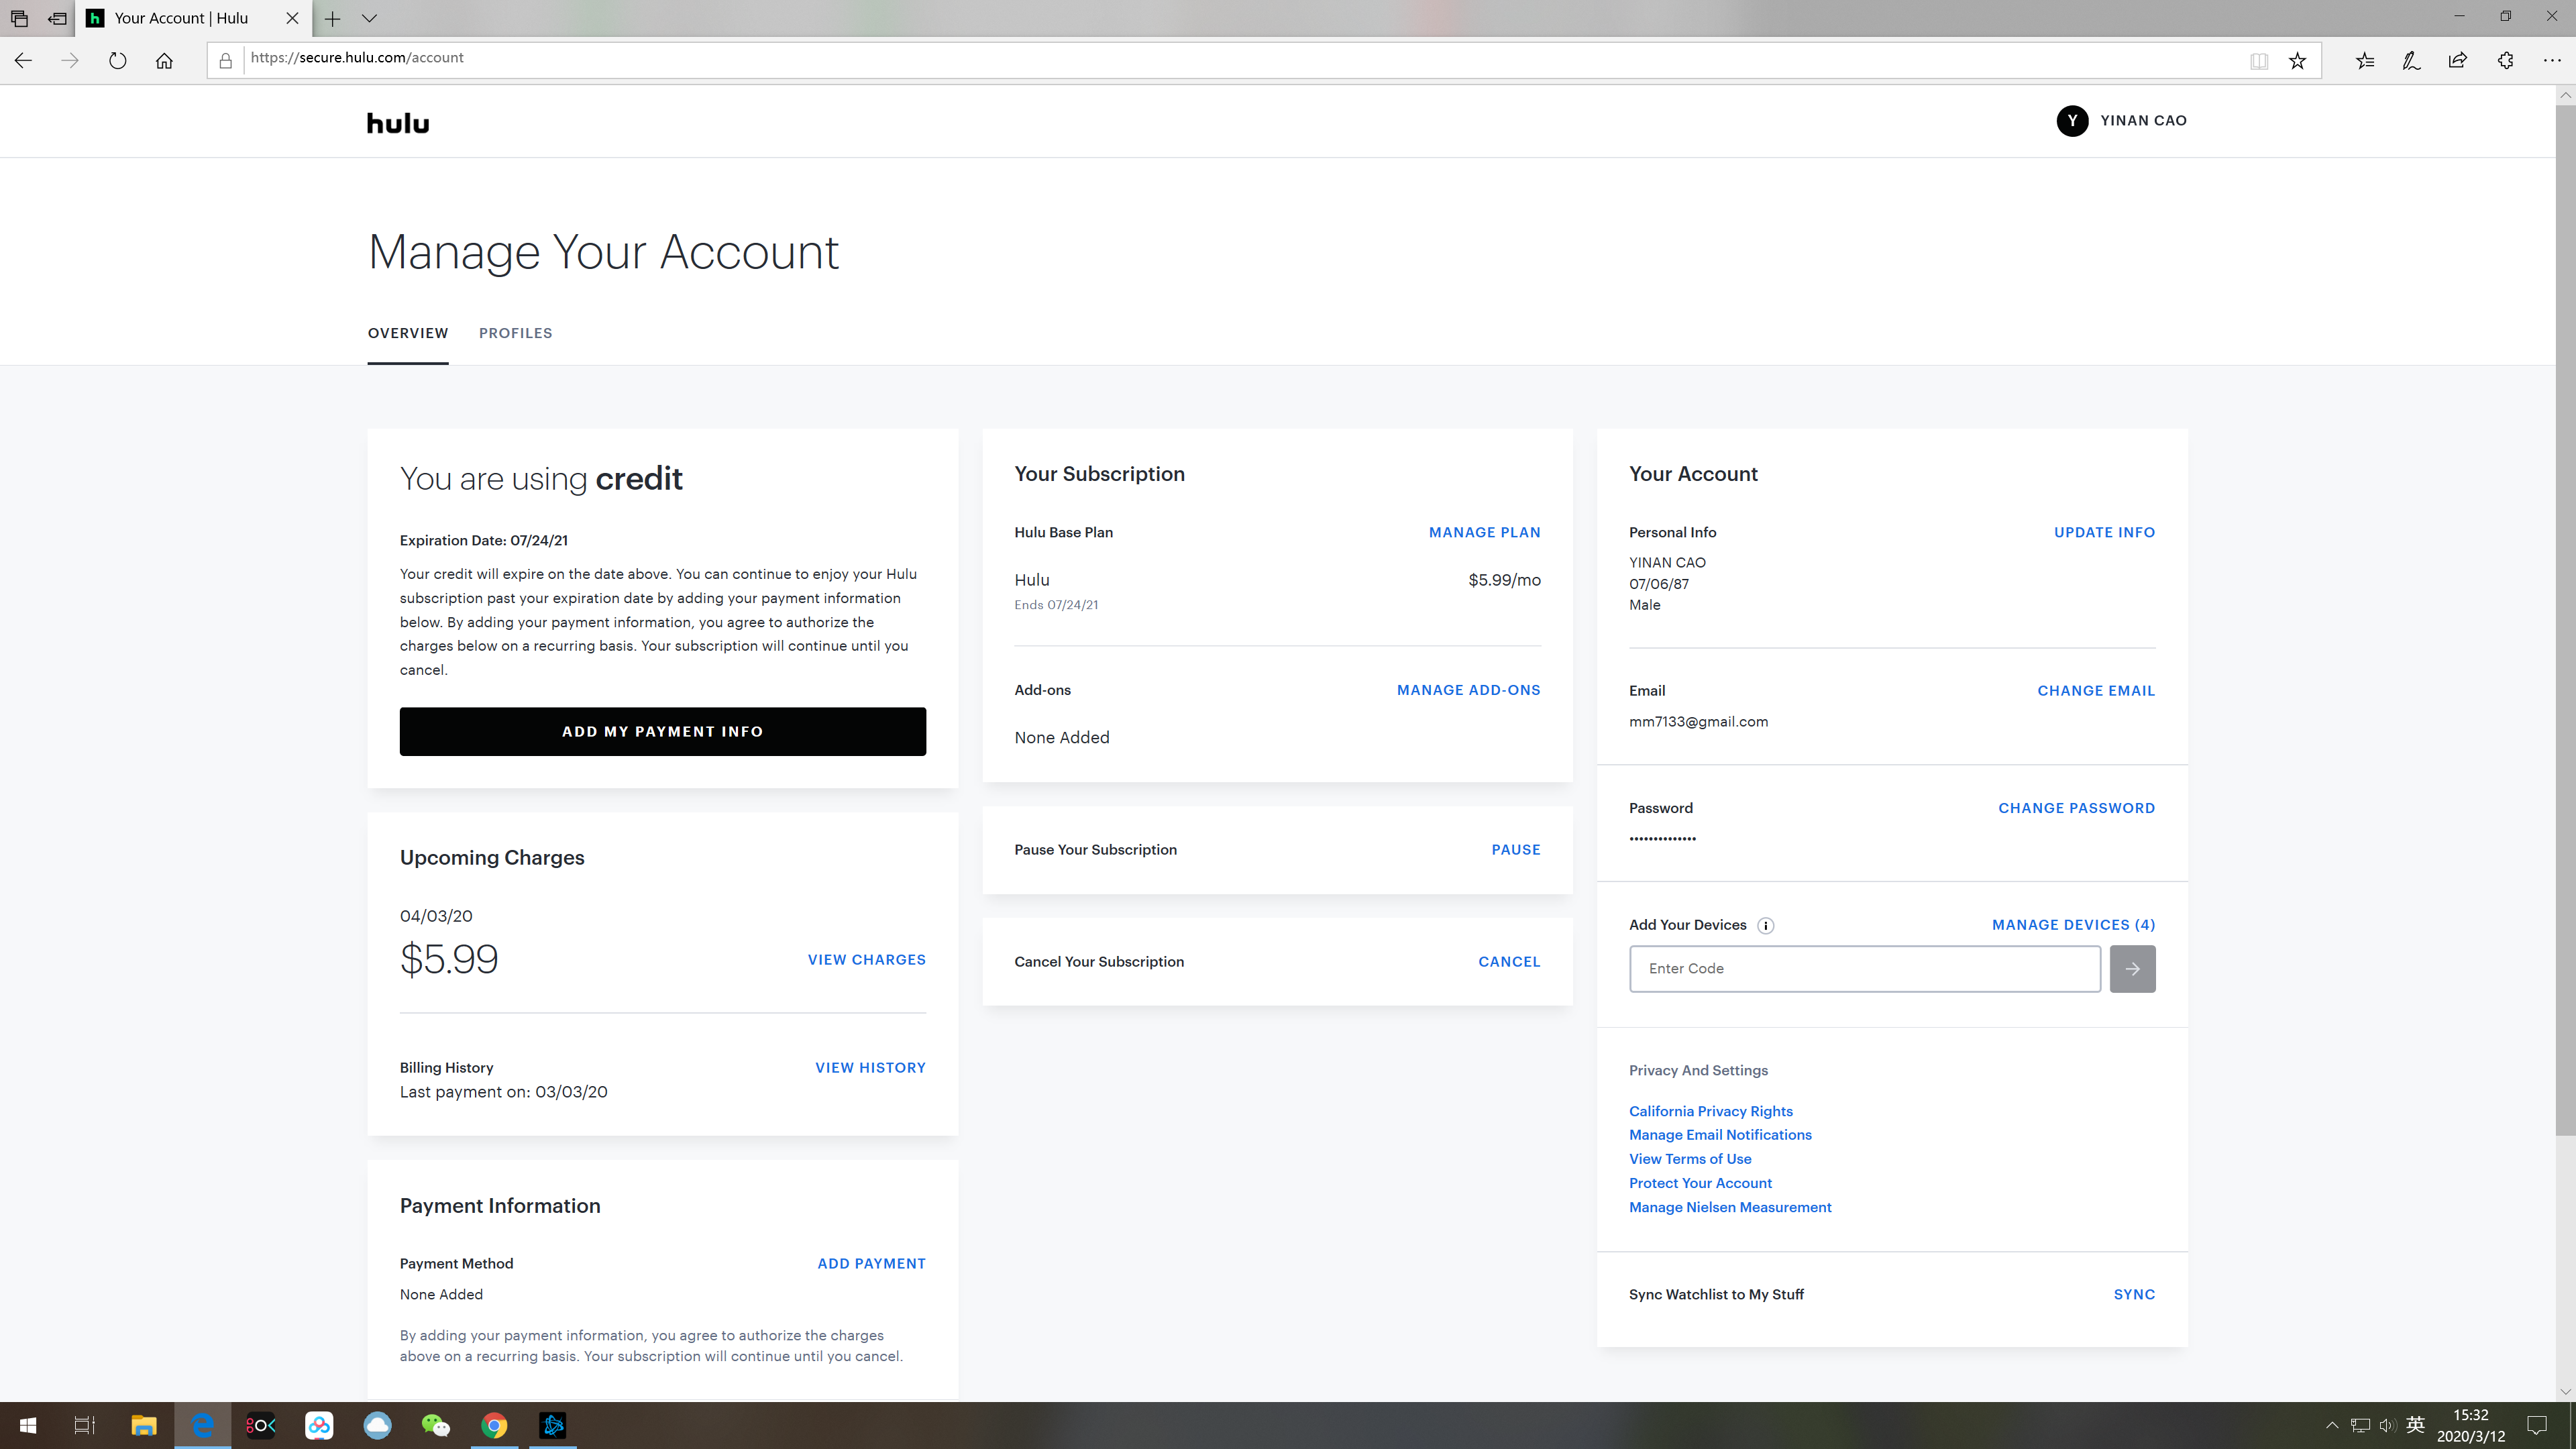The width and height of the screenshot is (2576, 1449).
Task: Select the Overview tab
Action: (407, 333)
